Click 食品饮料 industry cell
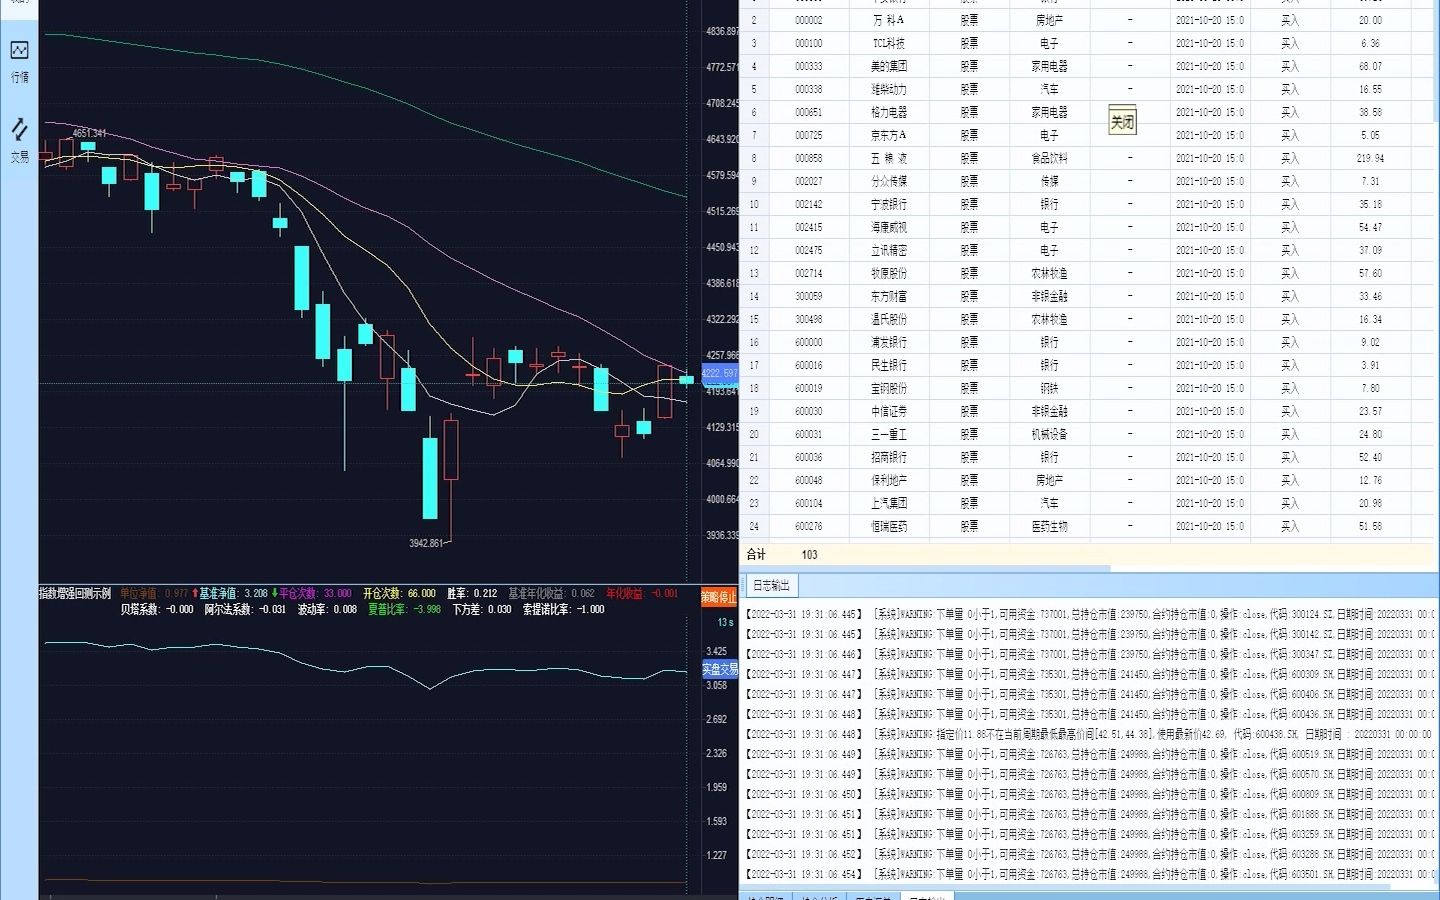This screenshot has height=900, width=1440. coord(1049,158)
